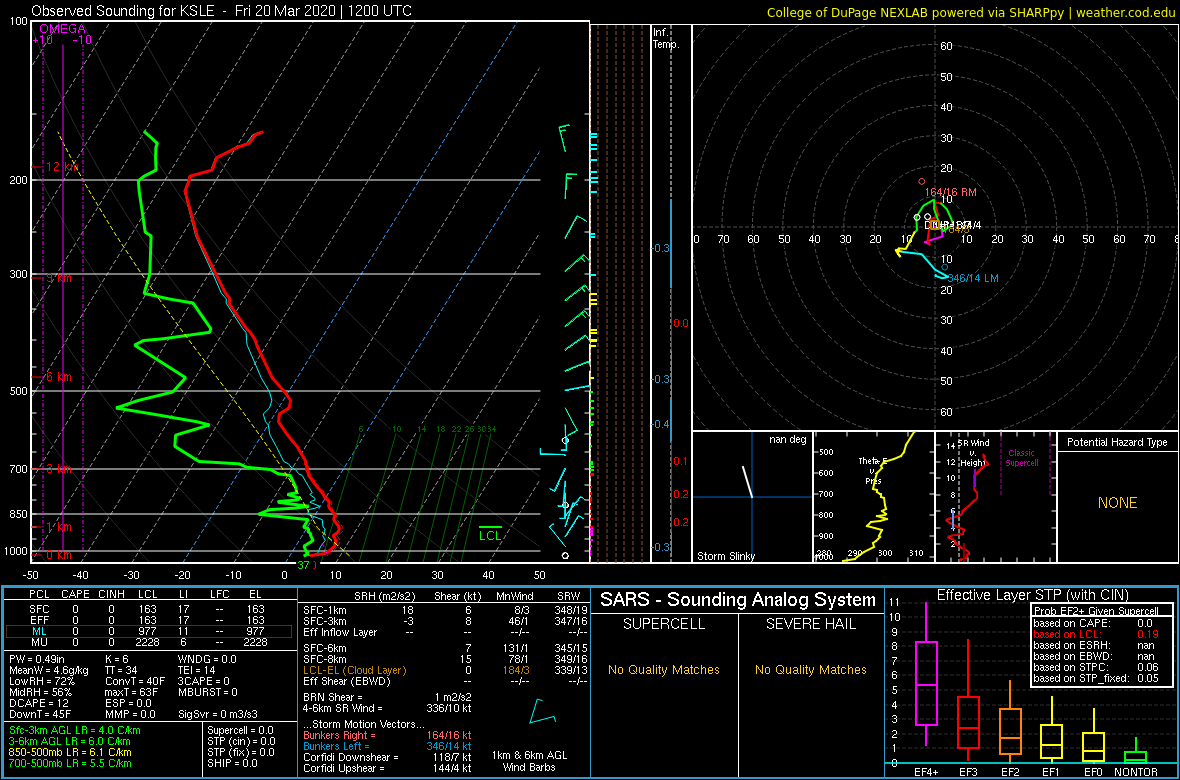This screenshot has height=780, width=1180.
Task: Select the Classic Supercell label
Action: coord(1023,459)
